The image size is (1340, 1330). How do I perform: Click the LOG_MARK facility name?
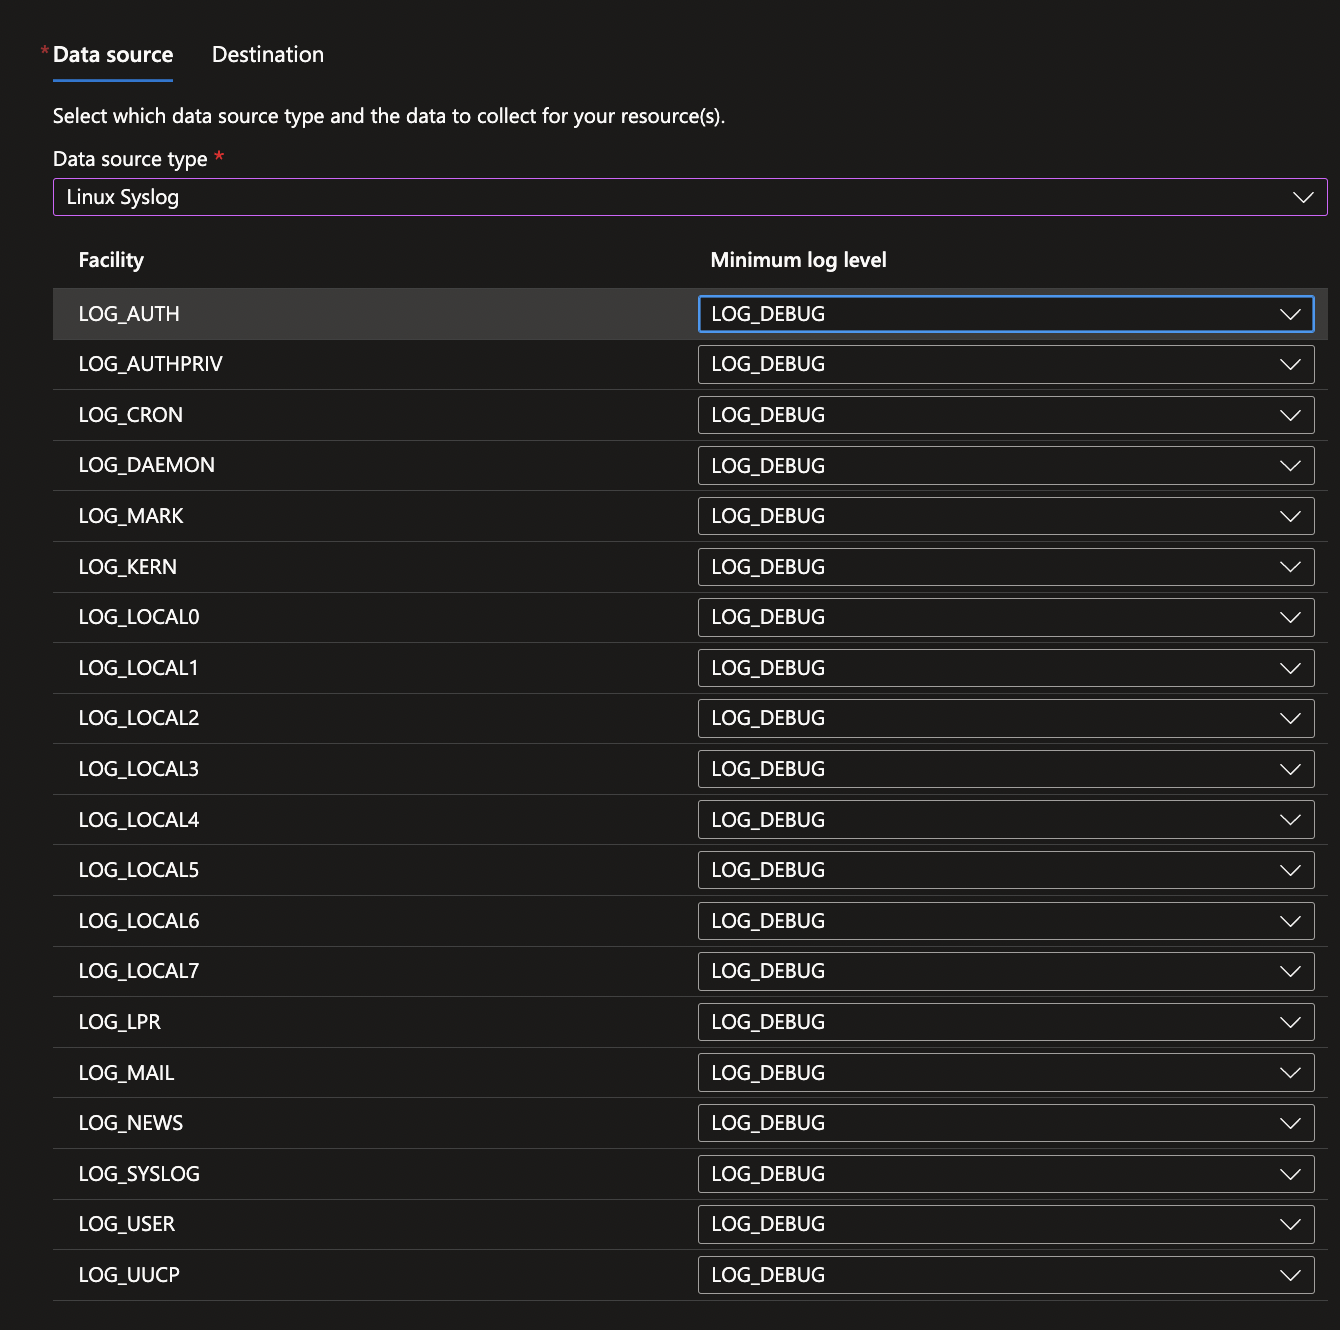[131, 516]
